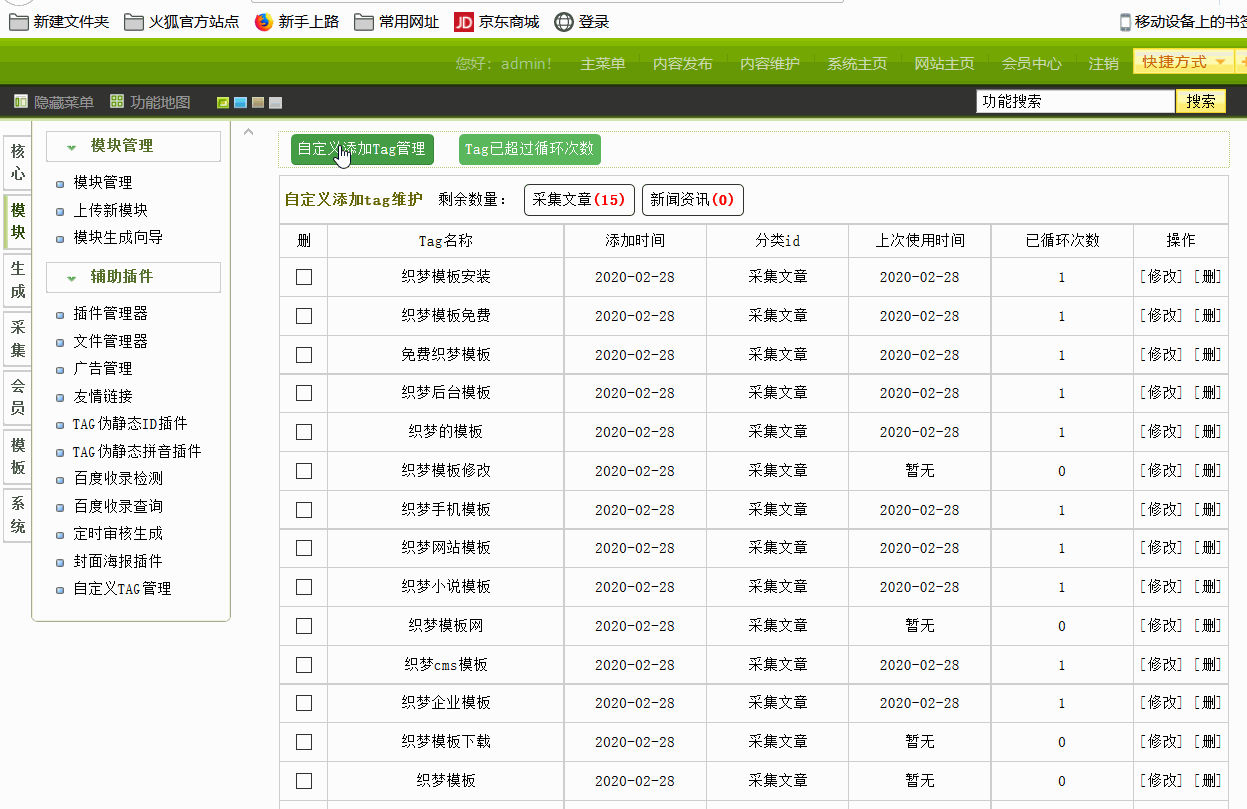Screen dimensions: 1247x809
Task: Click the 搜索 search button
Action: pos(1200,100)
